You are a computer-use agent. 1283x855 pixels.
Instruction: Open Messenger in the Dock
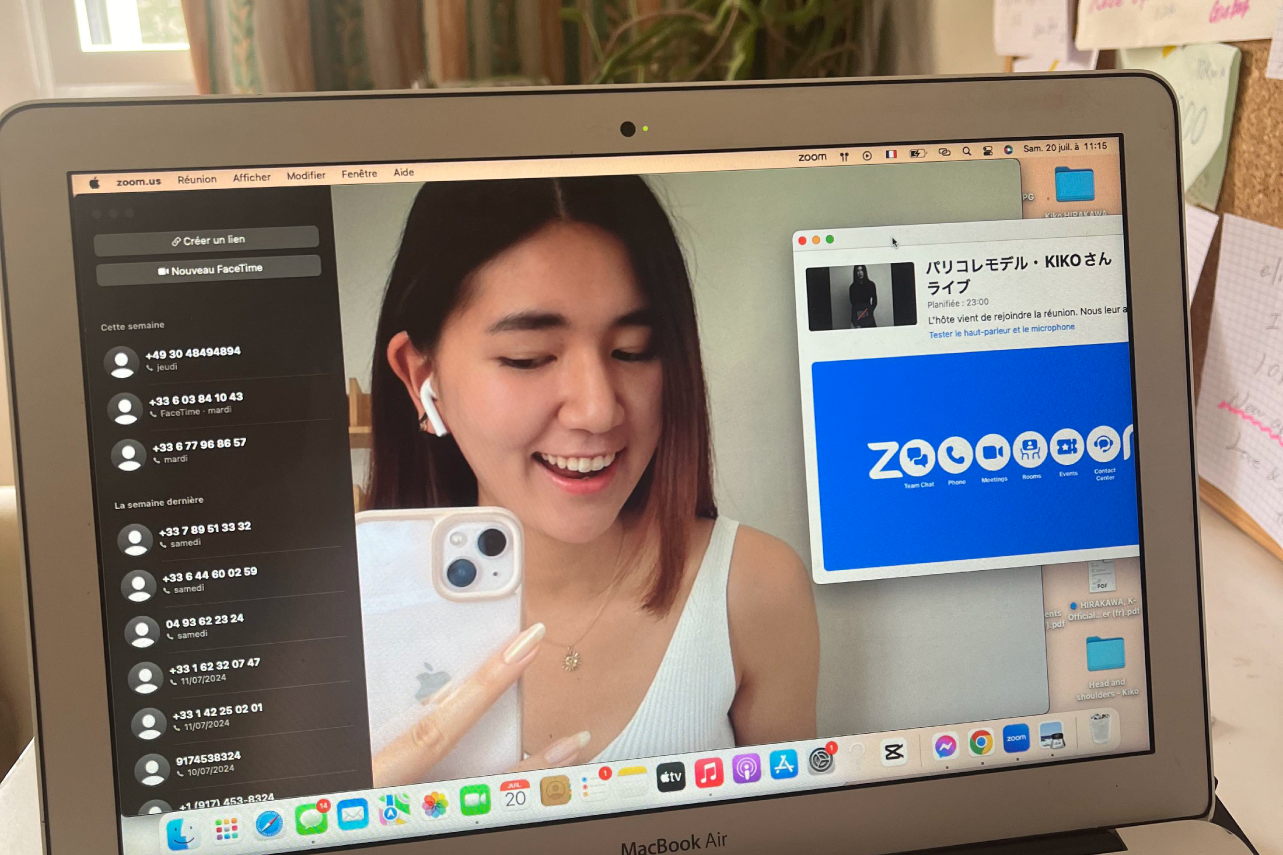pyautogui.click(x=945, y=746)
